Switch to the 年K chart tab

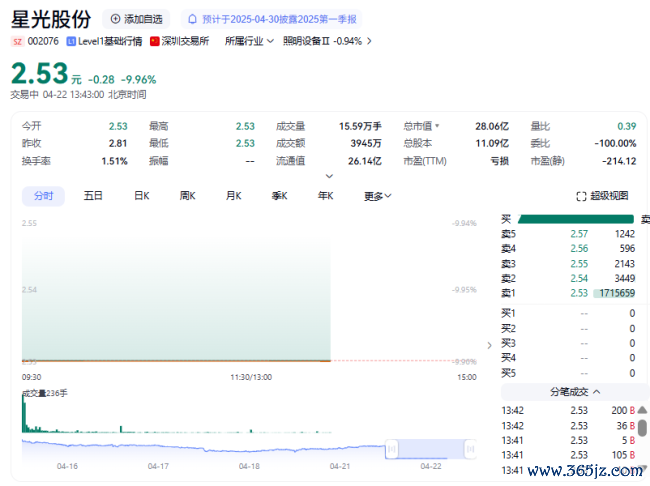[x=325, y=196]
